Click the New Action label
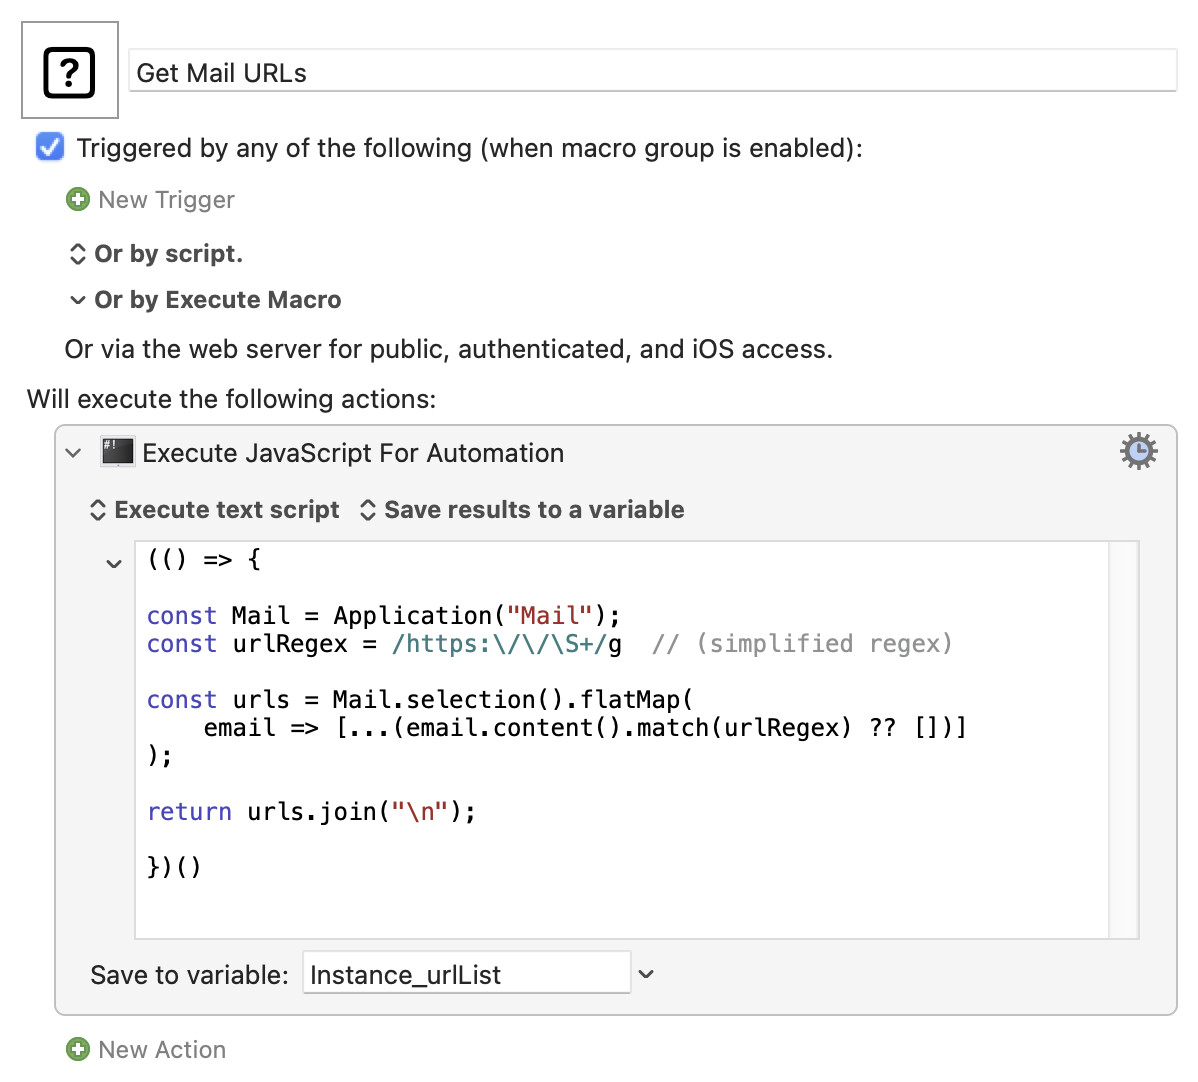 [x=162, y=1049]
